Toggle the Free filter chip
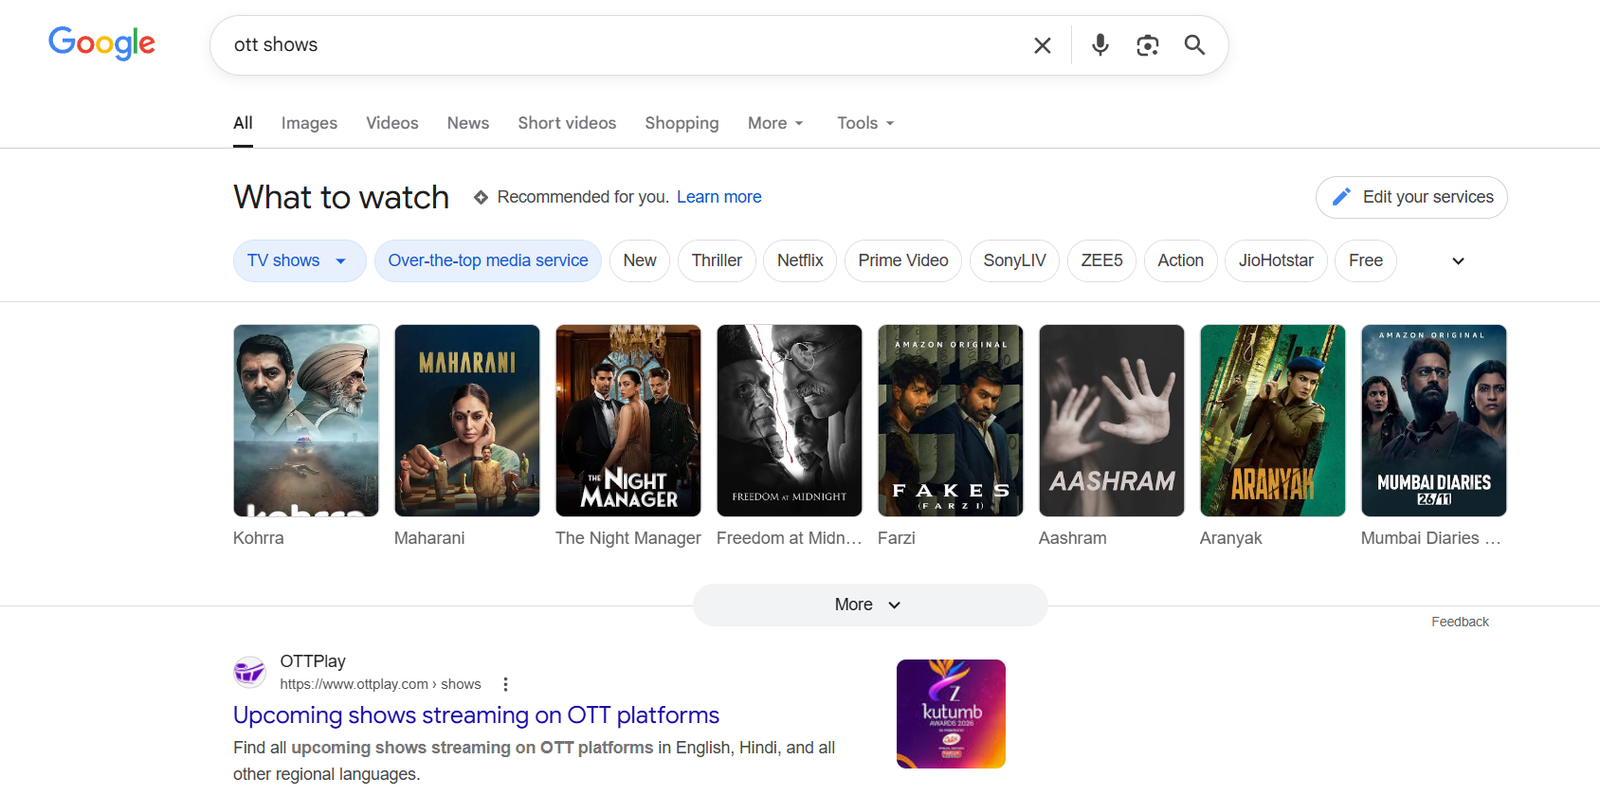Screen dimensions: 1600x810 click(x=1366, y=261)
